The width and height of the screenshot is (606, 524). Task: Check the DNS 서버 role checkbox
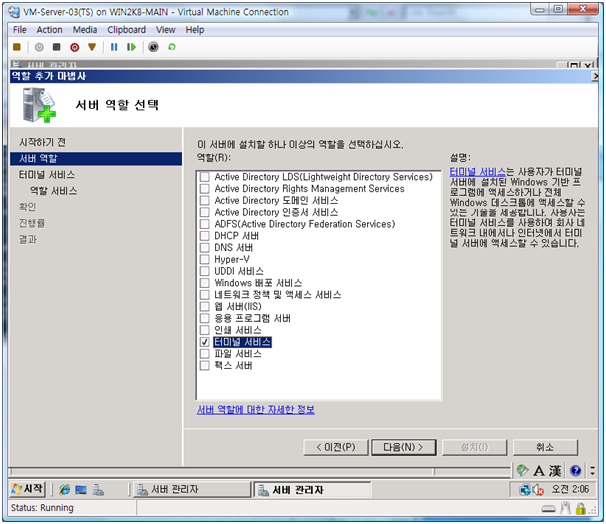pos(204,248)
